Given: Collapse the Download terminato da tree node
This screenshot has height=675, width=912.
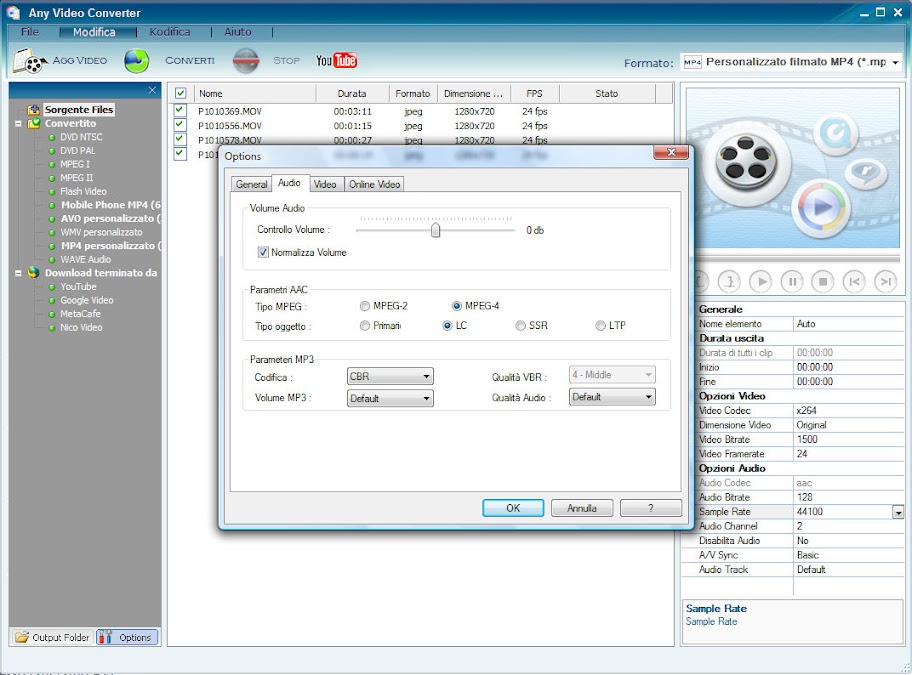Looking at the screenshot, I should point(18,273).
